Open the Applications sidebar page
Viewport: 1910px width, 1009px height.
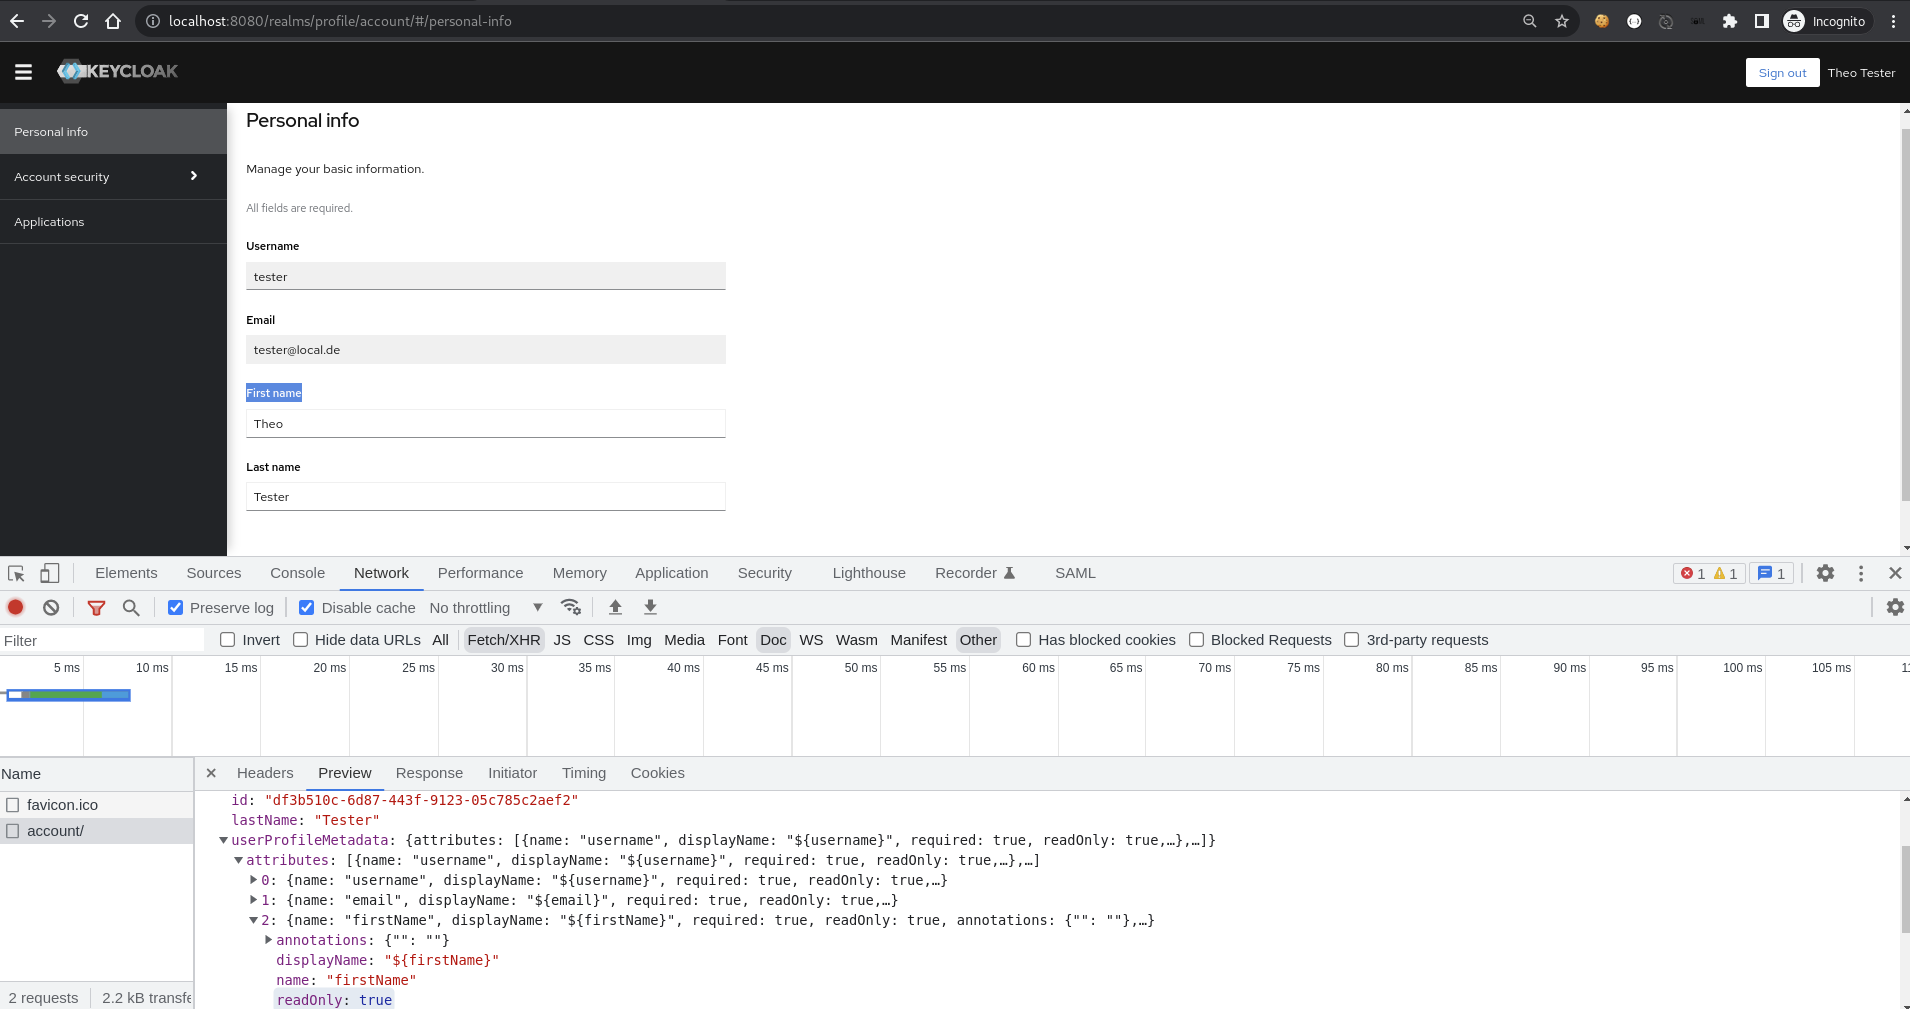pos(48,221)
